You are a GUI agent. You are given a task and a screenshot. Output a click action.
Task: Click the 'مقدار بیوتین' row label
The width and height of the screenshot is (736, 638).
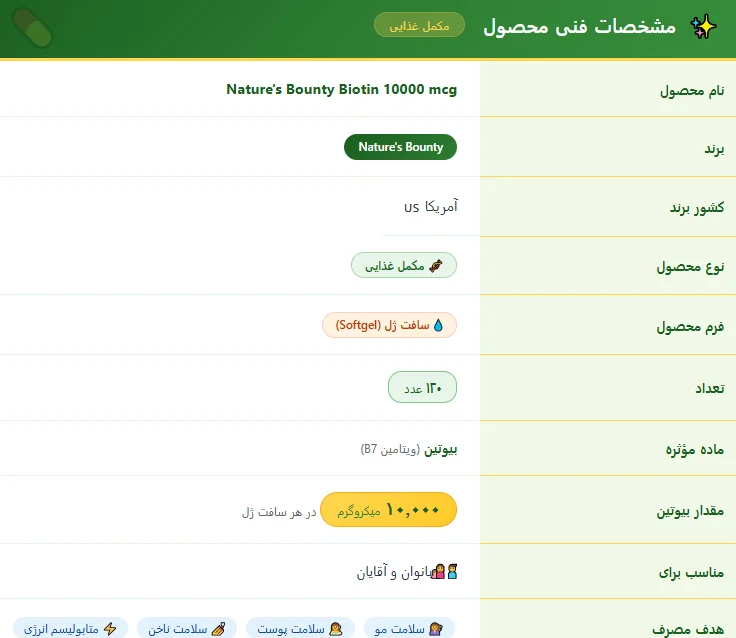click(x=690, y=510)
